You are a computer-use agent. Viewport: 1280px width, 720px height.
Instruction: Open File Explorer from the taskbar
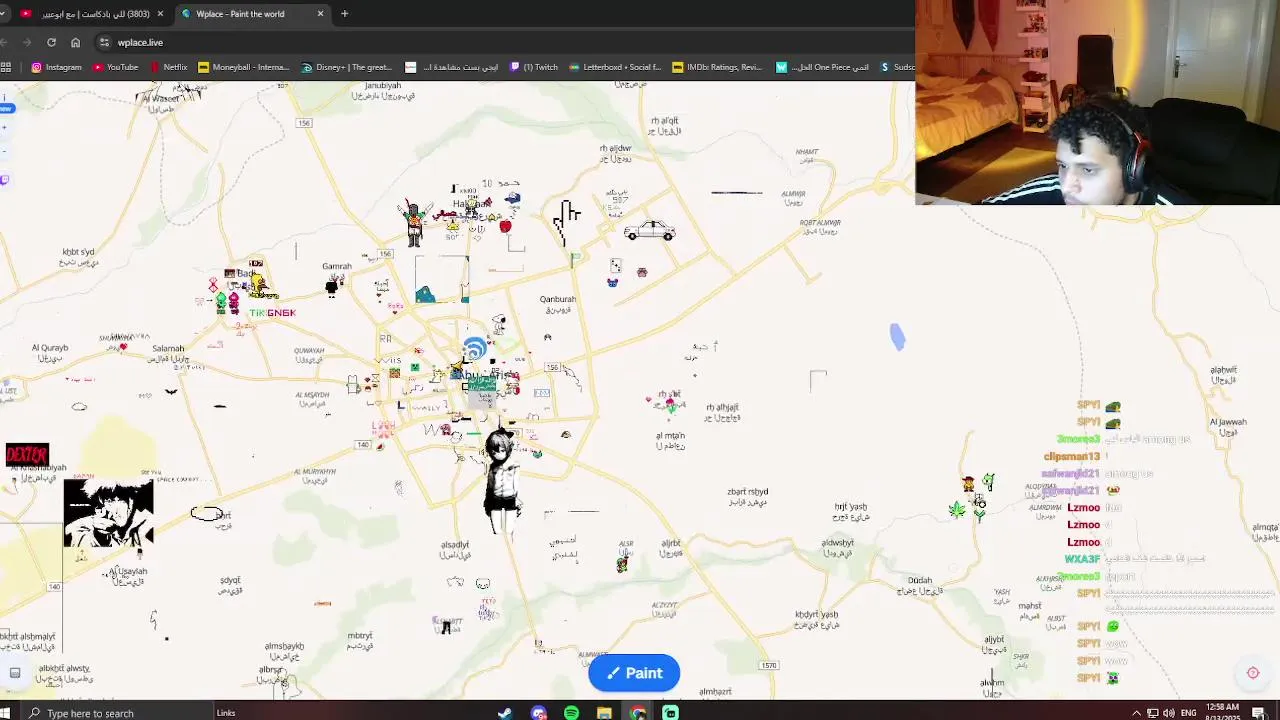(x=604, y=713)
